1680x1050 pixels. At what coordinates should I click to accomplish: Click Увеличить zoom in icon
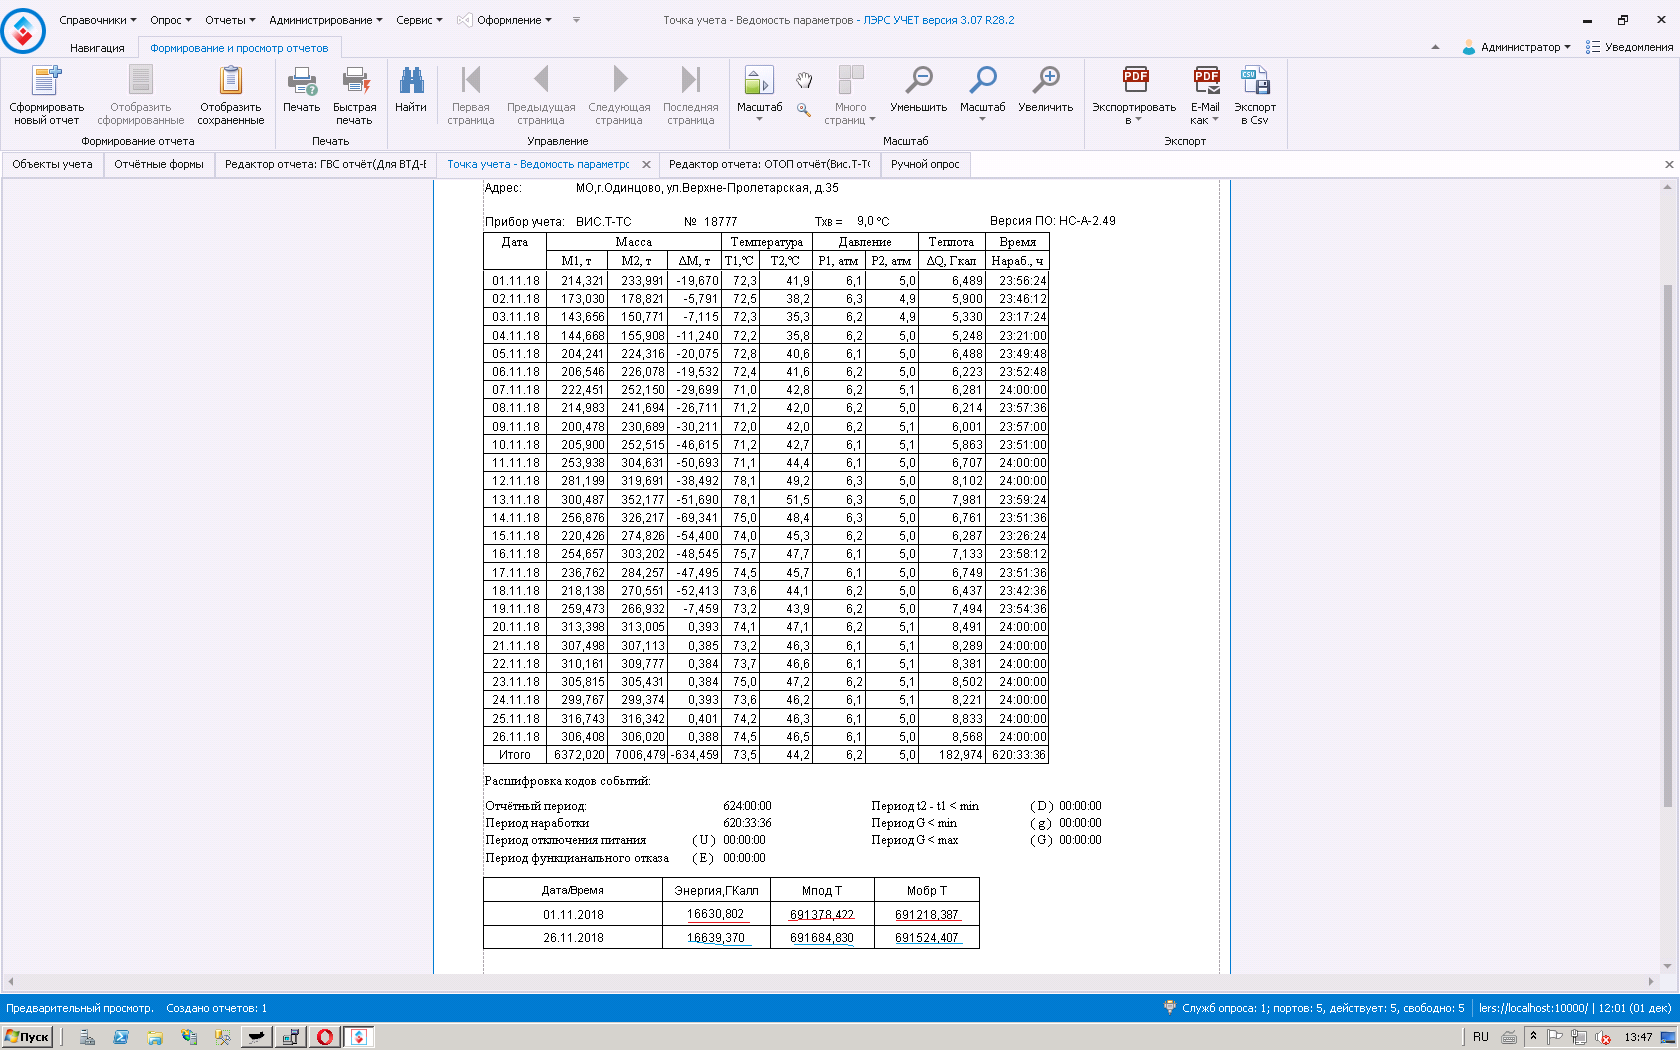tap(1046, 81)
